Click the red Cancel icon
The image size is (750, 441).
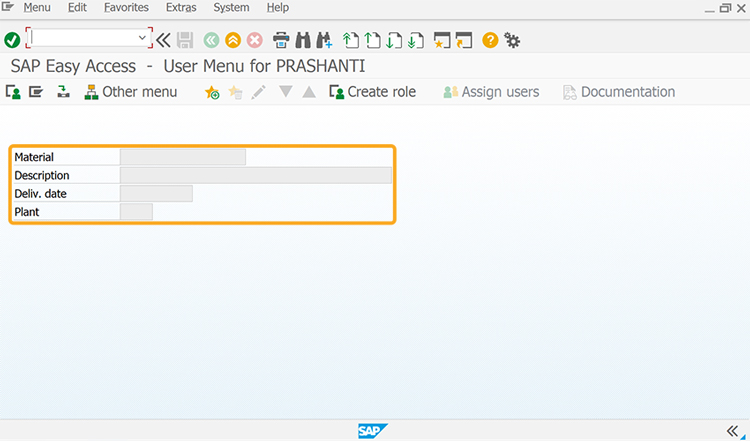[255, 40]
